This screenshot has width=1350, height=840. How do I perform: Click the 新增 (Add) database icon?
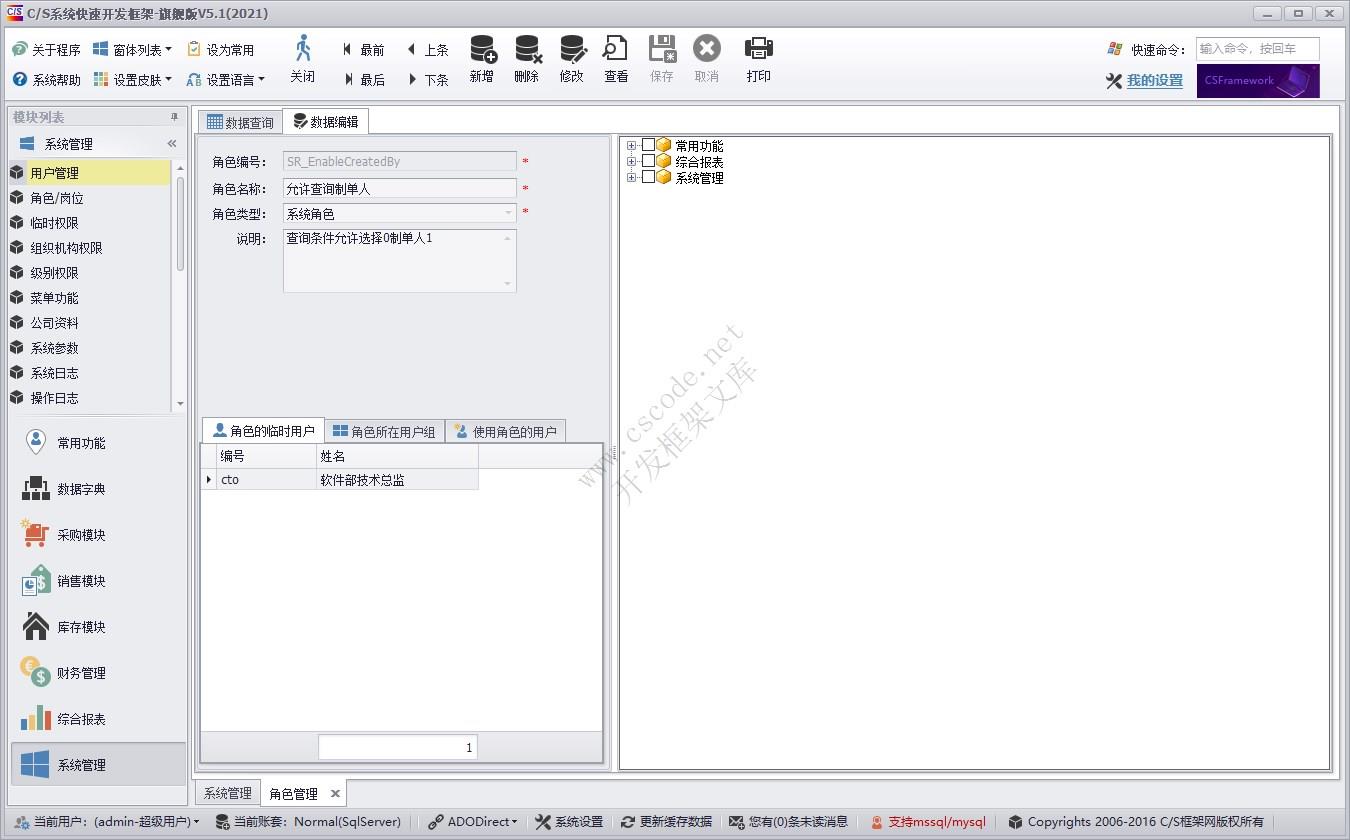tap(482, 50)
